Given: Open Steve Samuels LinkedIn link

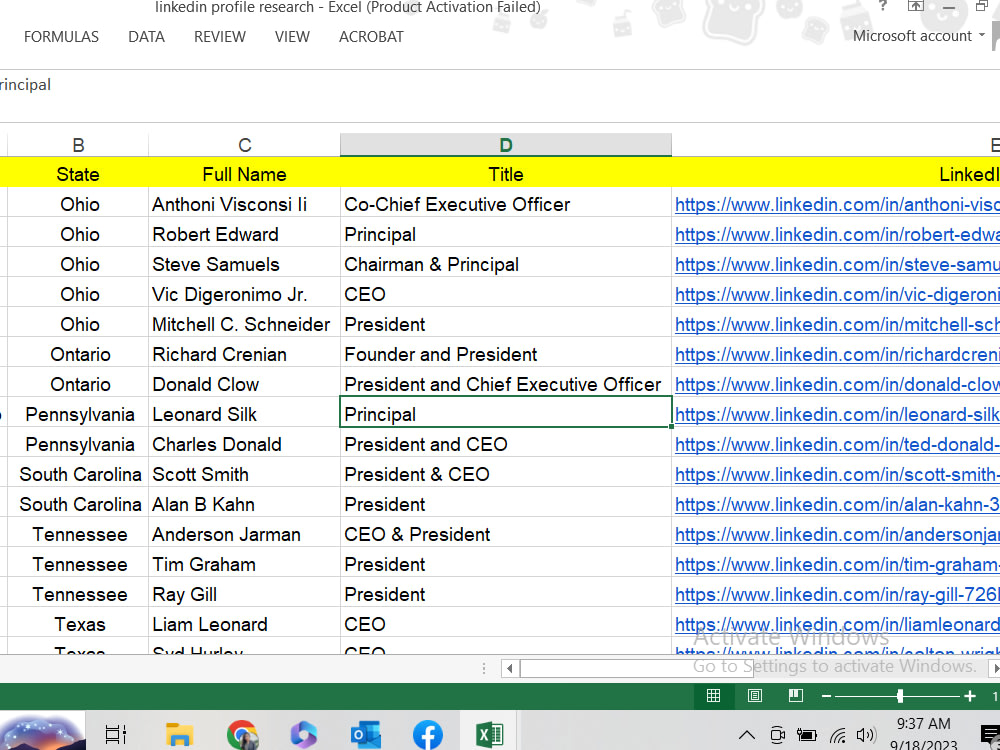Looking at the screenshot, I should 837,265.
